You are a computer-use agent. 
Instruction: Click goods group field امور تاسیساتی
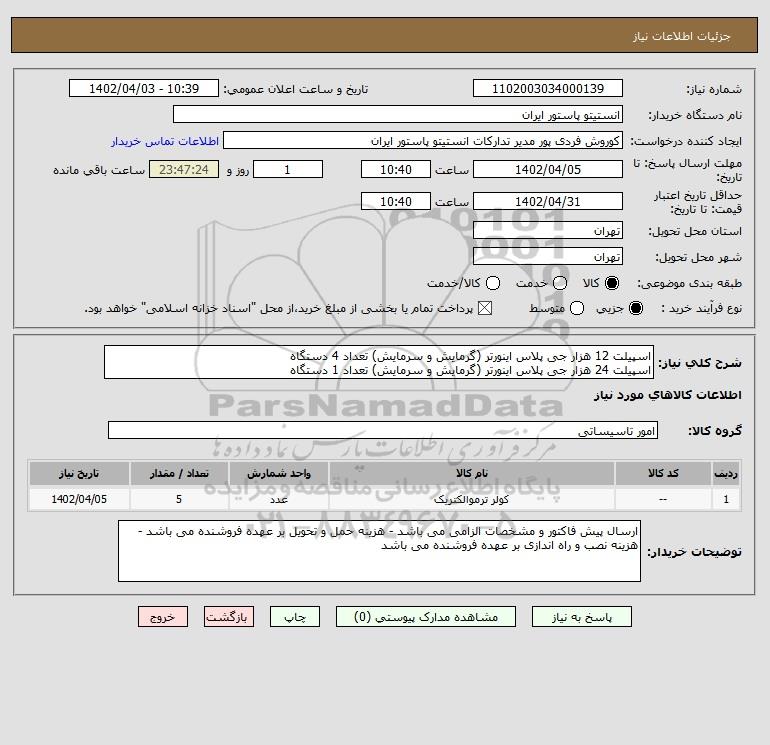tap(383, 430)
